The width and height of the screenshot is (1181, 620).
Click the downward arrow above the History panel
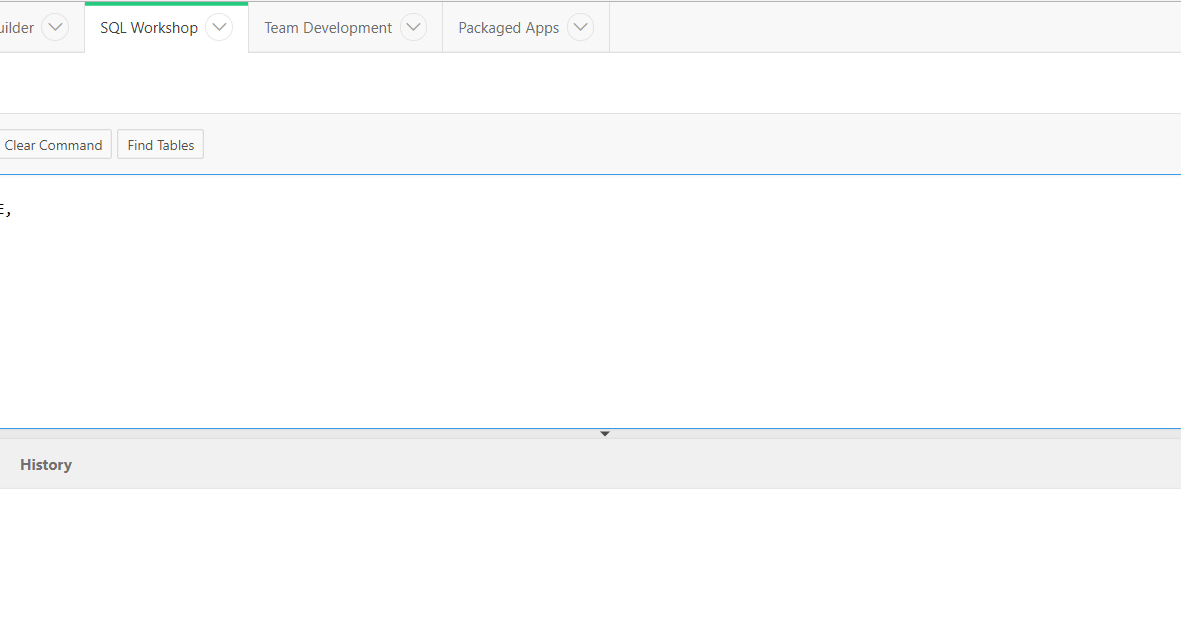pyautogui.click(x=604, y=433)
